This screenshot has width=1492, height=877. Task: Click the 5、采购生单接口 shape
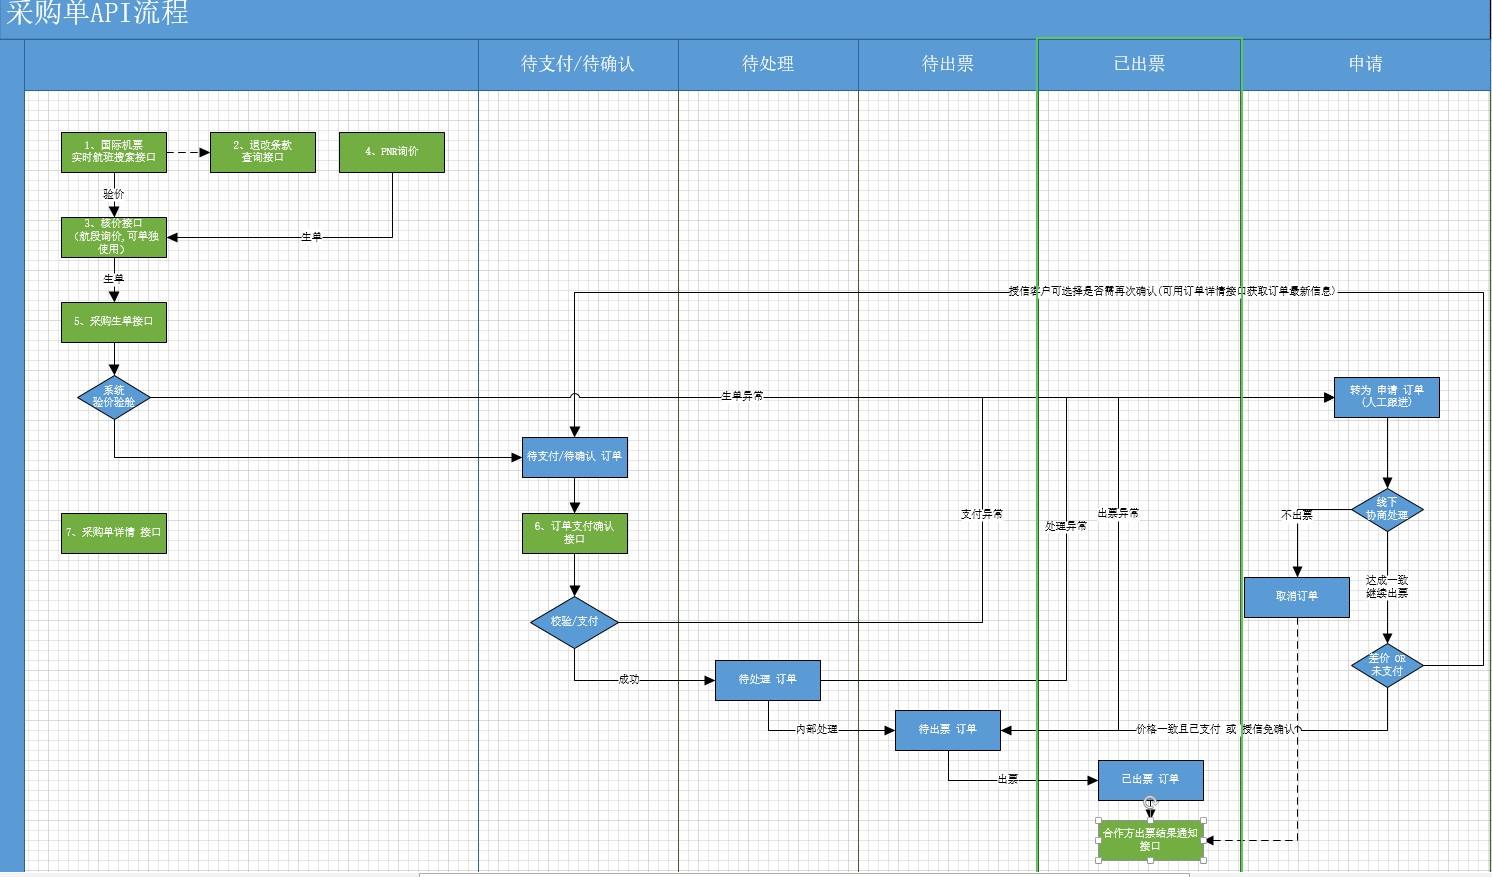pyautogui.click(x=113, y=322)
